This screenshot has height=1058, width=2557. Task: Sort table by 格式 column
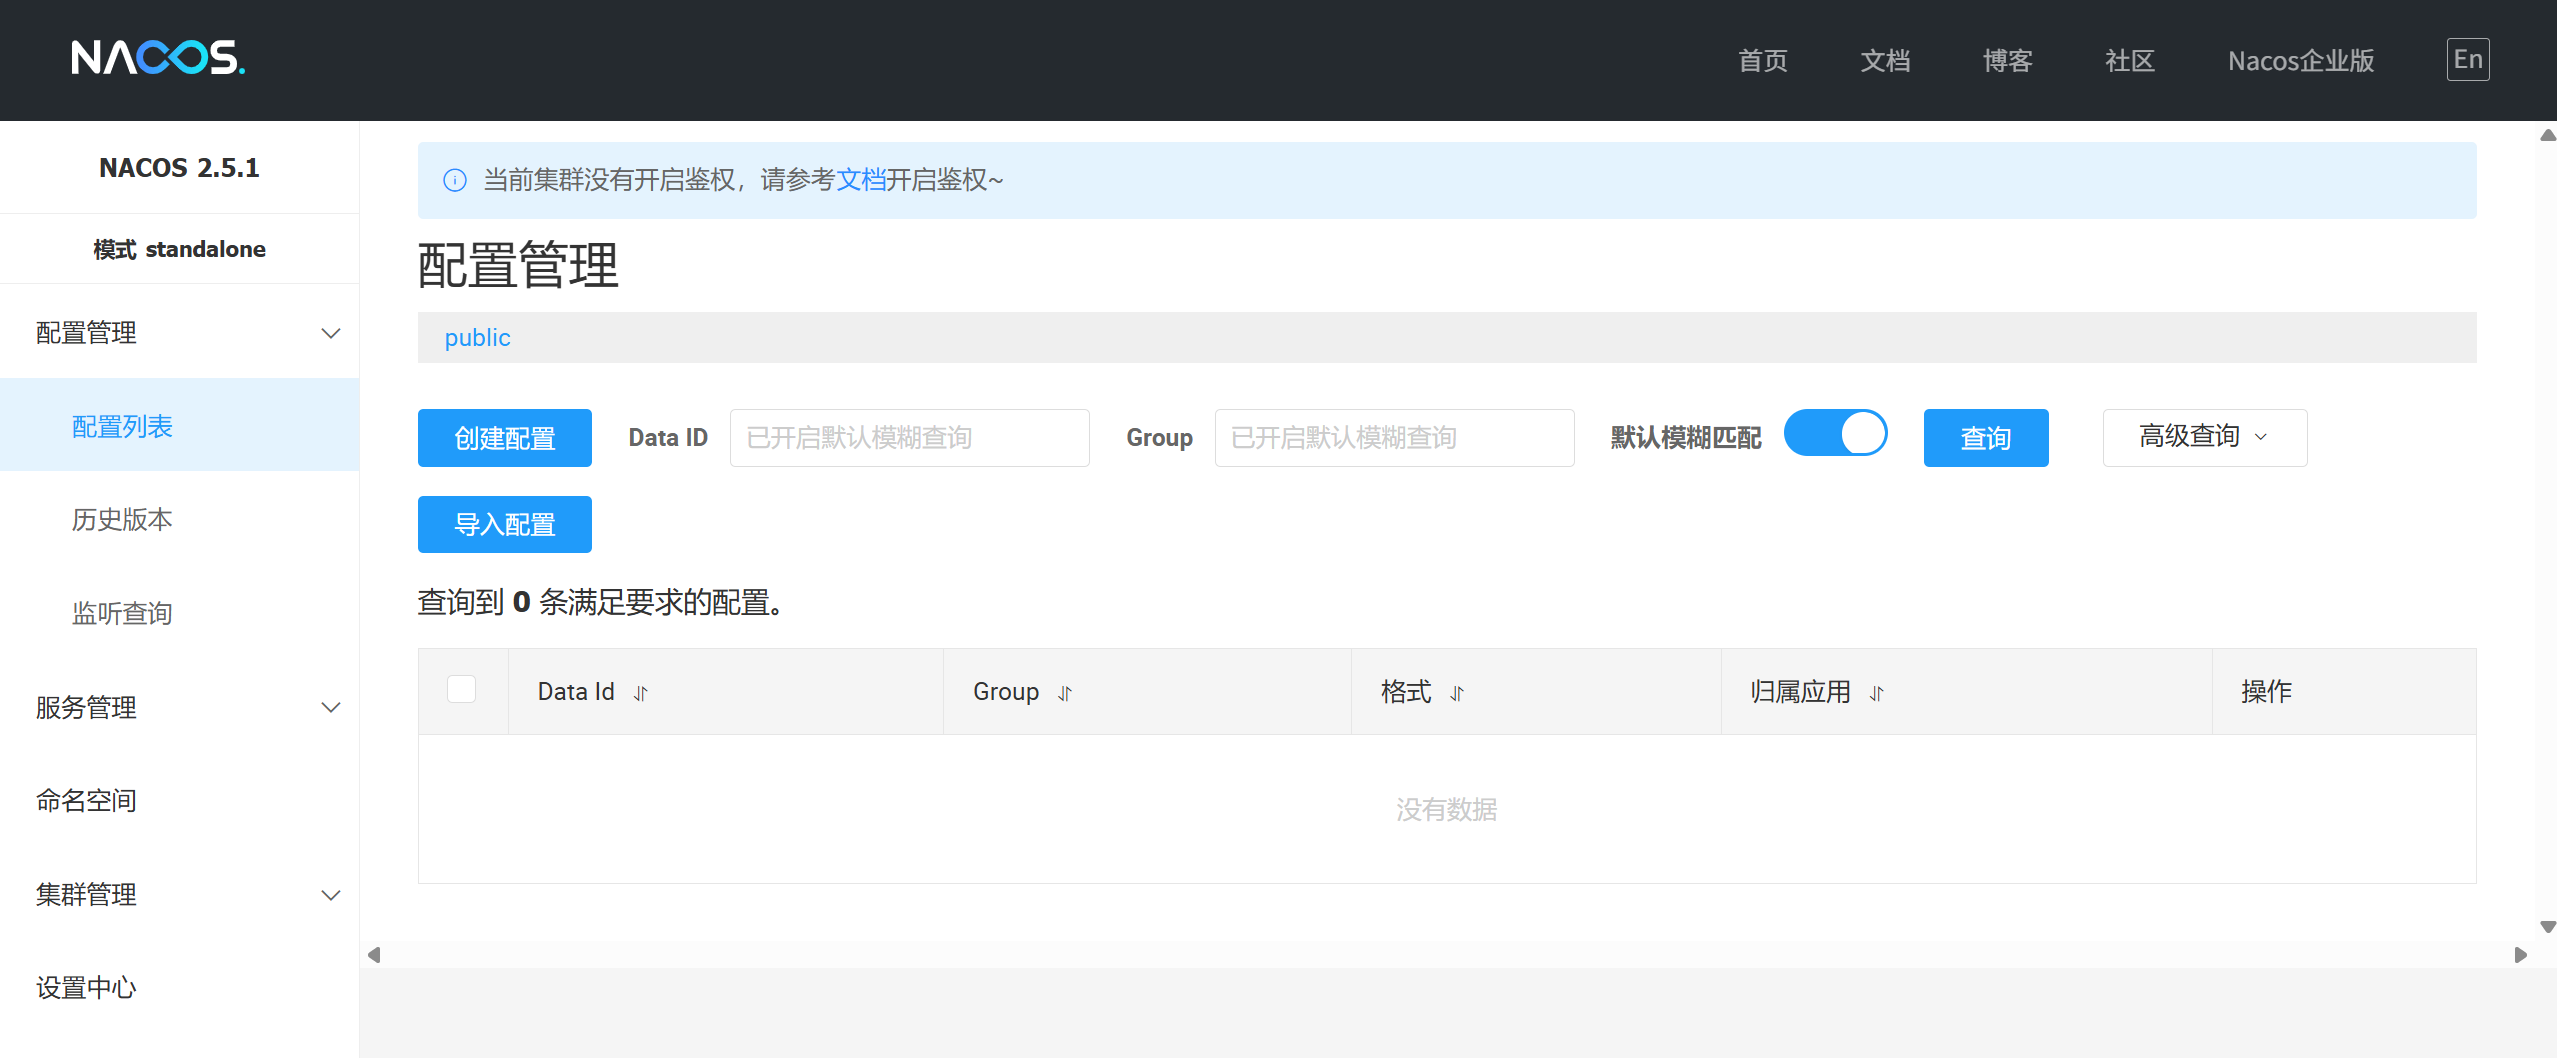[x=1457, y=693]
